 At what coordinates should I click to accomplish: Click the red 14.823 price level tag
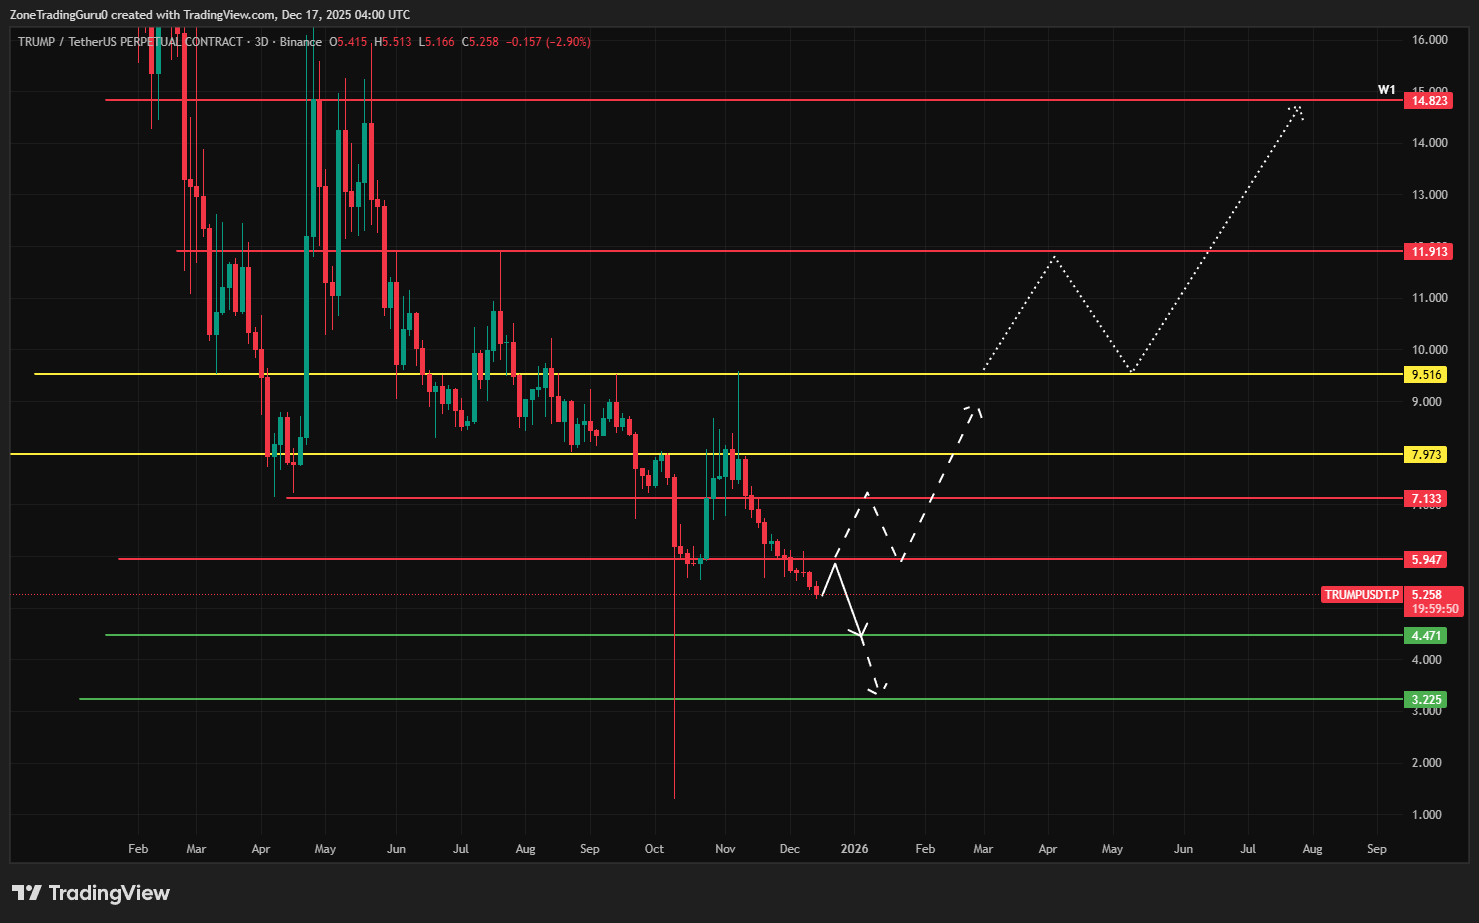[x=1426, y=100]
